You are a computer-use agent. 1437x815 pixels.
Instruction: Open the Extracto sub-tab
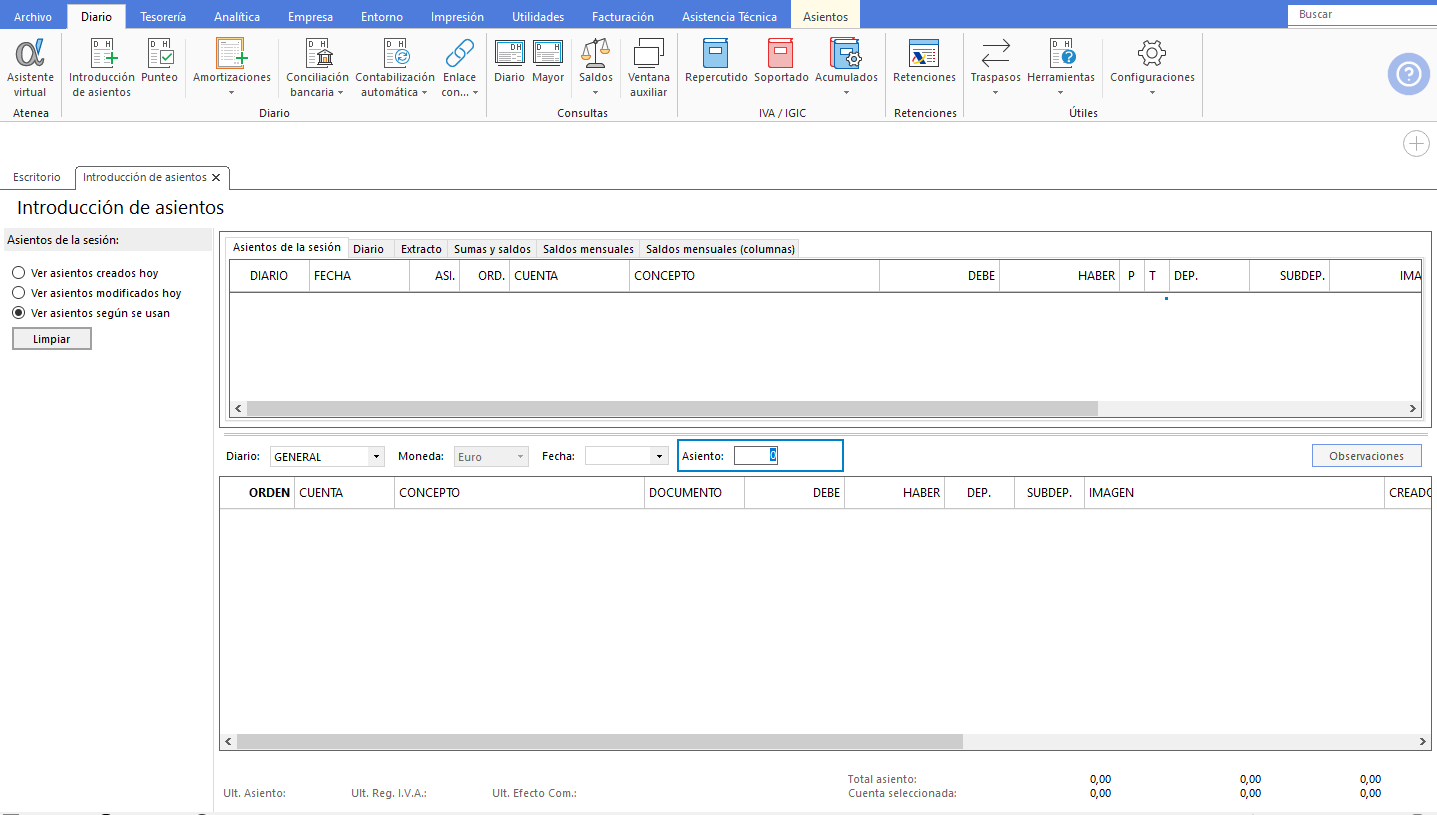421,249
